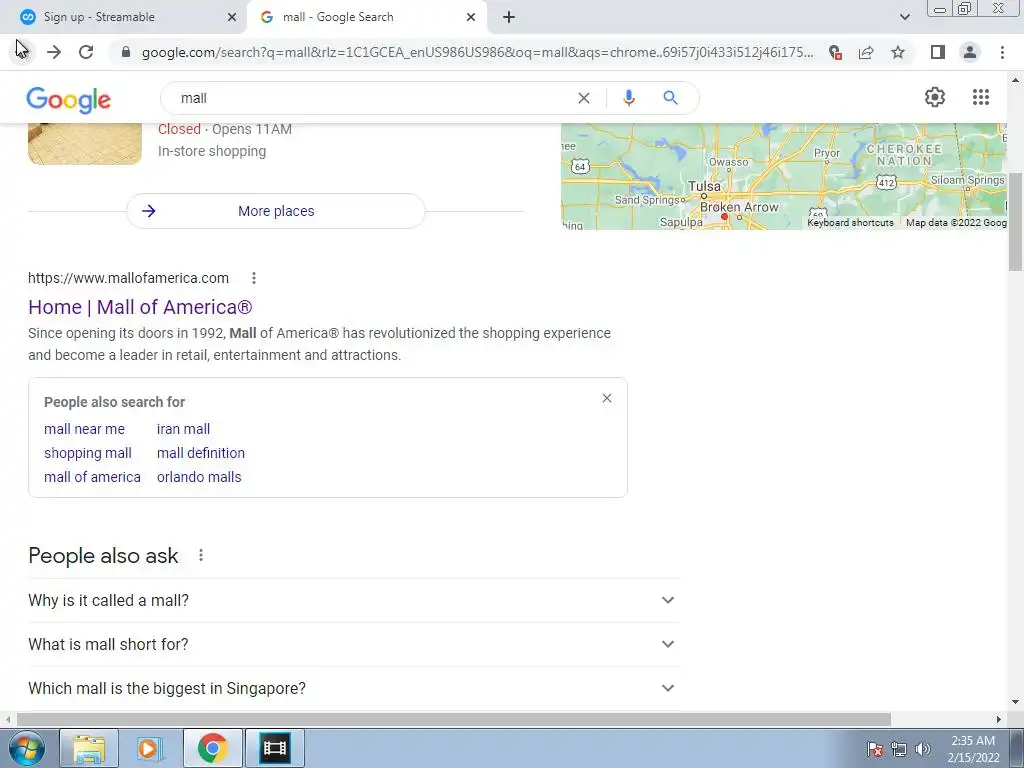Bookmark this page with the star icon
Viewport: 1024px width, 768px height.
pyautogui.click(x=898, y=52)
